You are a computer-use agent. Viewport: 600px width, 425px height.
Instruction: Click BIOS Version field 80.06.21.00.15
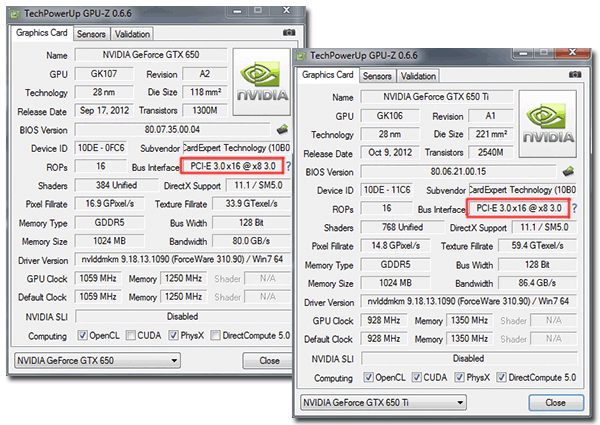(x=458, y=171)
